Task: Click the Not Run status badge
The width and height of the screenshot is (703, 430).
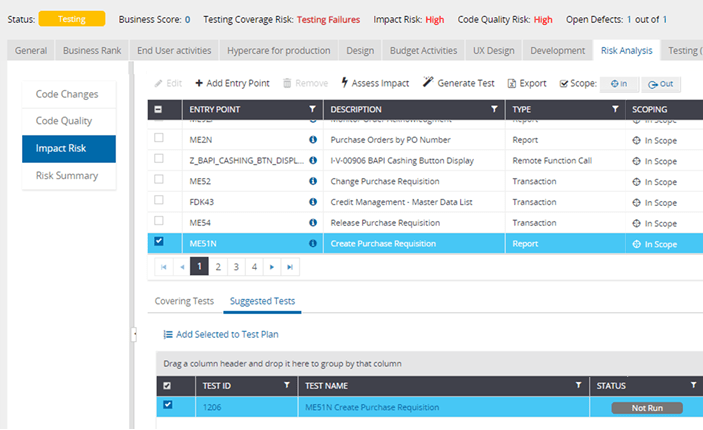Action: click(x=647, y=408)
